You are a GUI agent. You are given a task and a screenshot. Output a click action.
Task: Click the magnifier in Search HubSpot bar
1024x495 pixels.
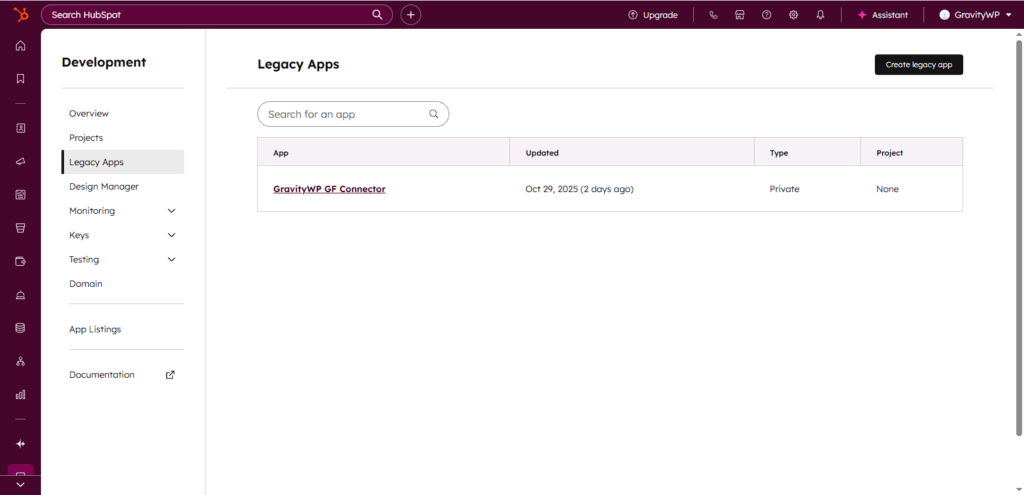click(x=377, y=14)
